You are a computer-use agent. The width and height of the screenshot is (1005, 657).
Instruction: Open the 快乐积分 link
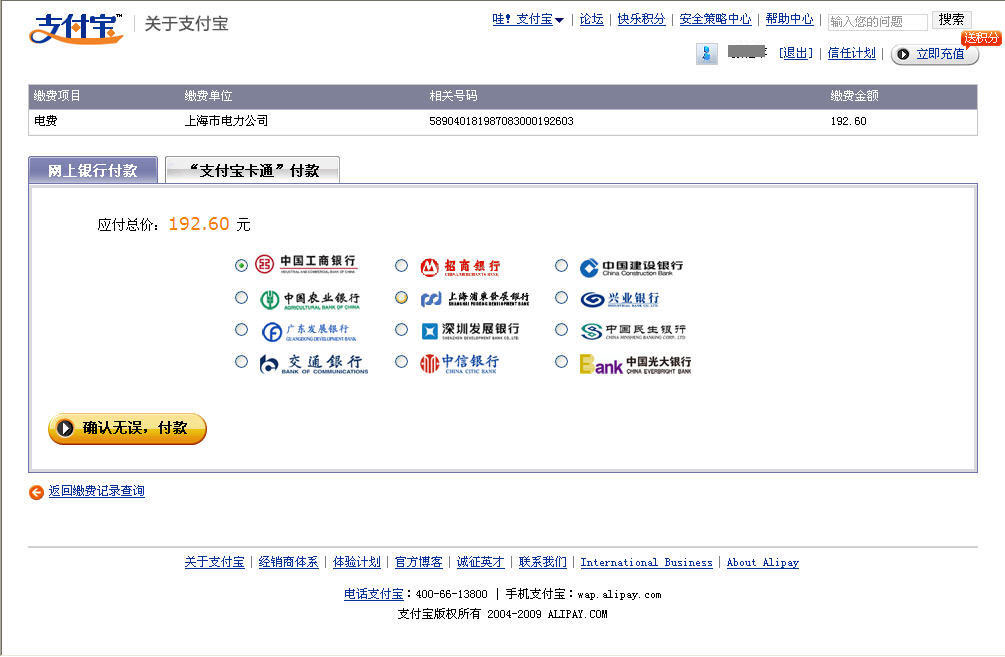point(641,19)
